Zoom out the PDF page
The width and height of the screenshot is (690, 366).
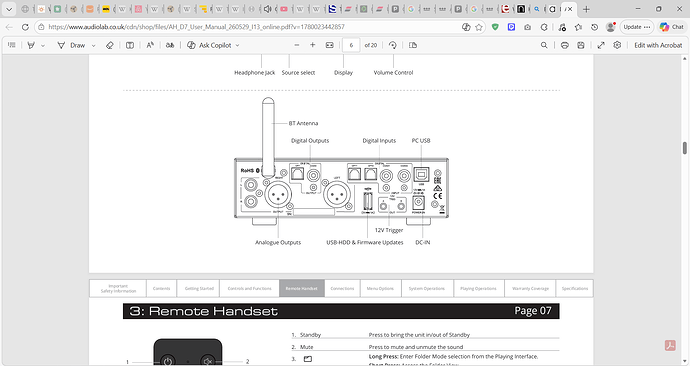[297, 45]
